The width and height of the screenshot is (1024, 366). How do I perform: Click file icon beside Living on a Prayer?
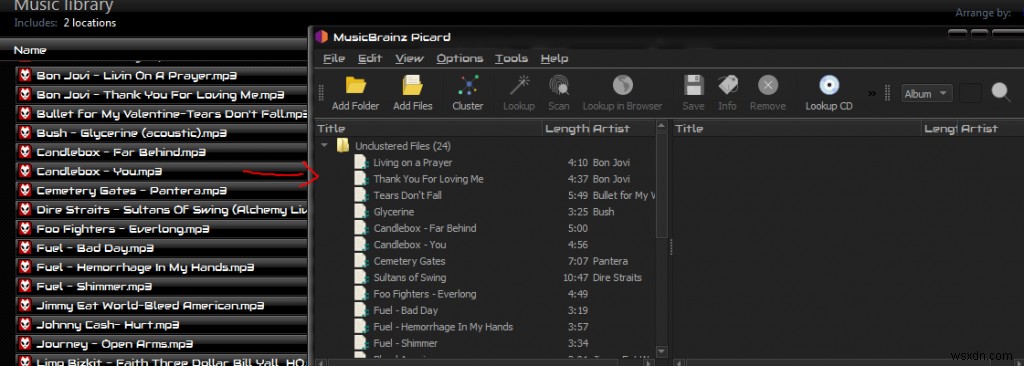click(361, 162)
